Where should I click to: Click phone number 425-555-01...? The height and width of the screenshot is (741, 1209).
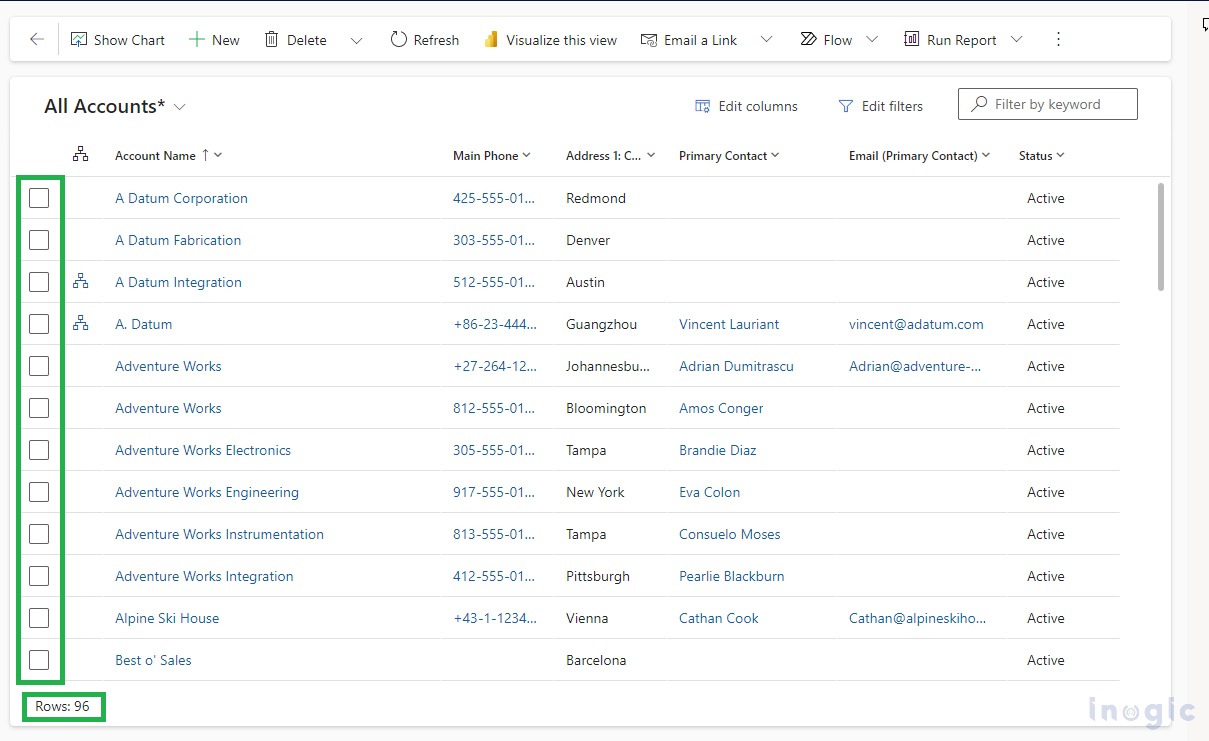[494, 198]
